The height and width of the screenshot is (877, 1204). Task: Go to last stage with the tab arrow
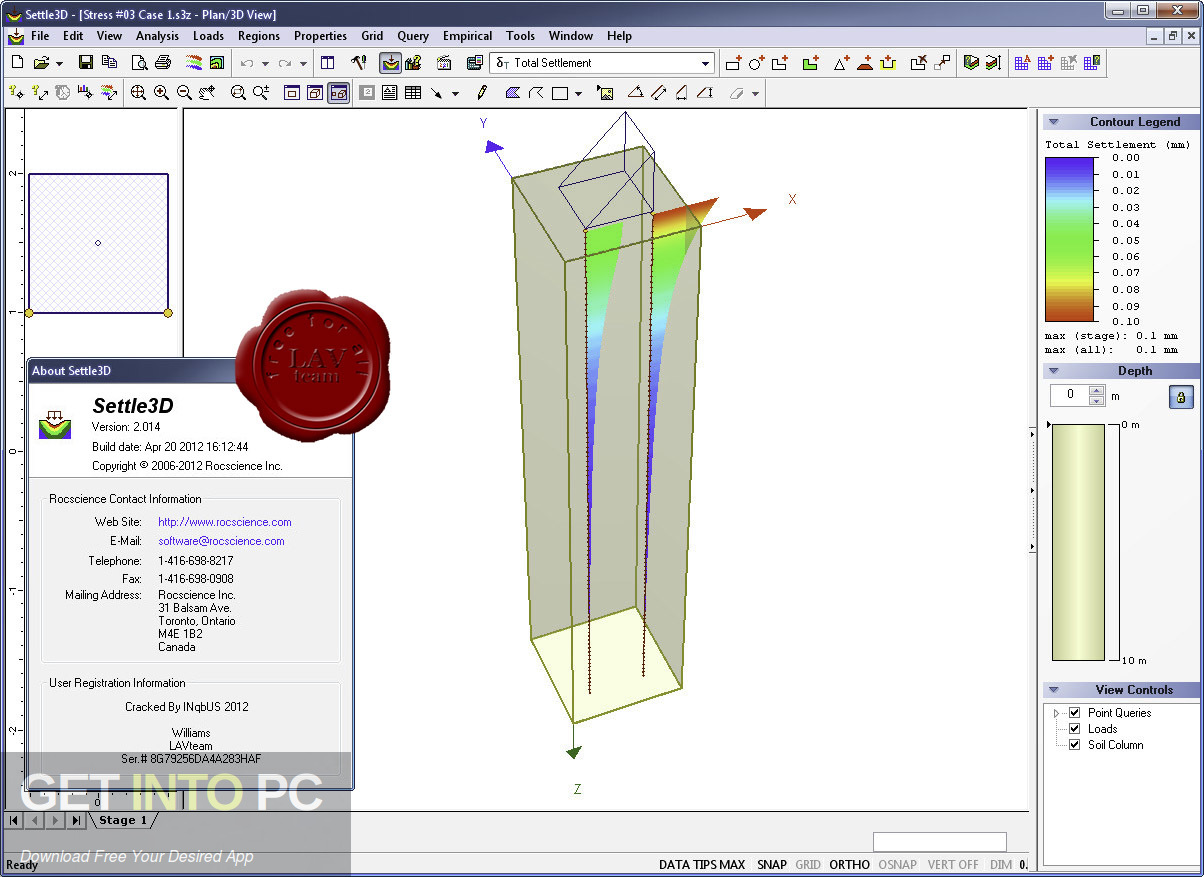pos(76,820)
